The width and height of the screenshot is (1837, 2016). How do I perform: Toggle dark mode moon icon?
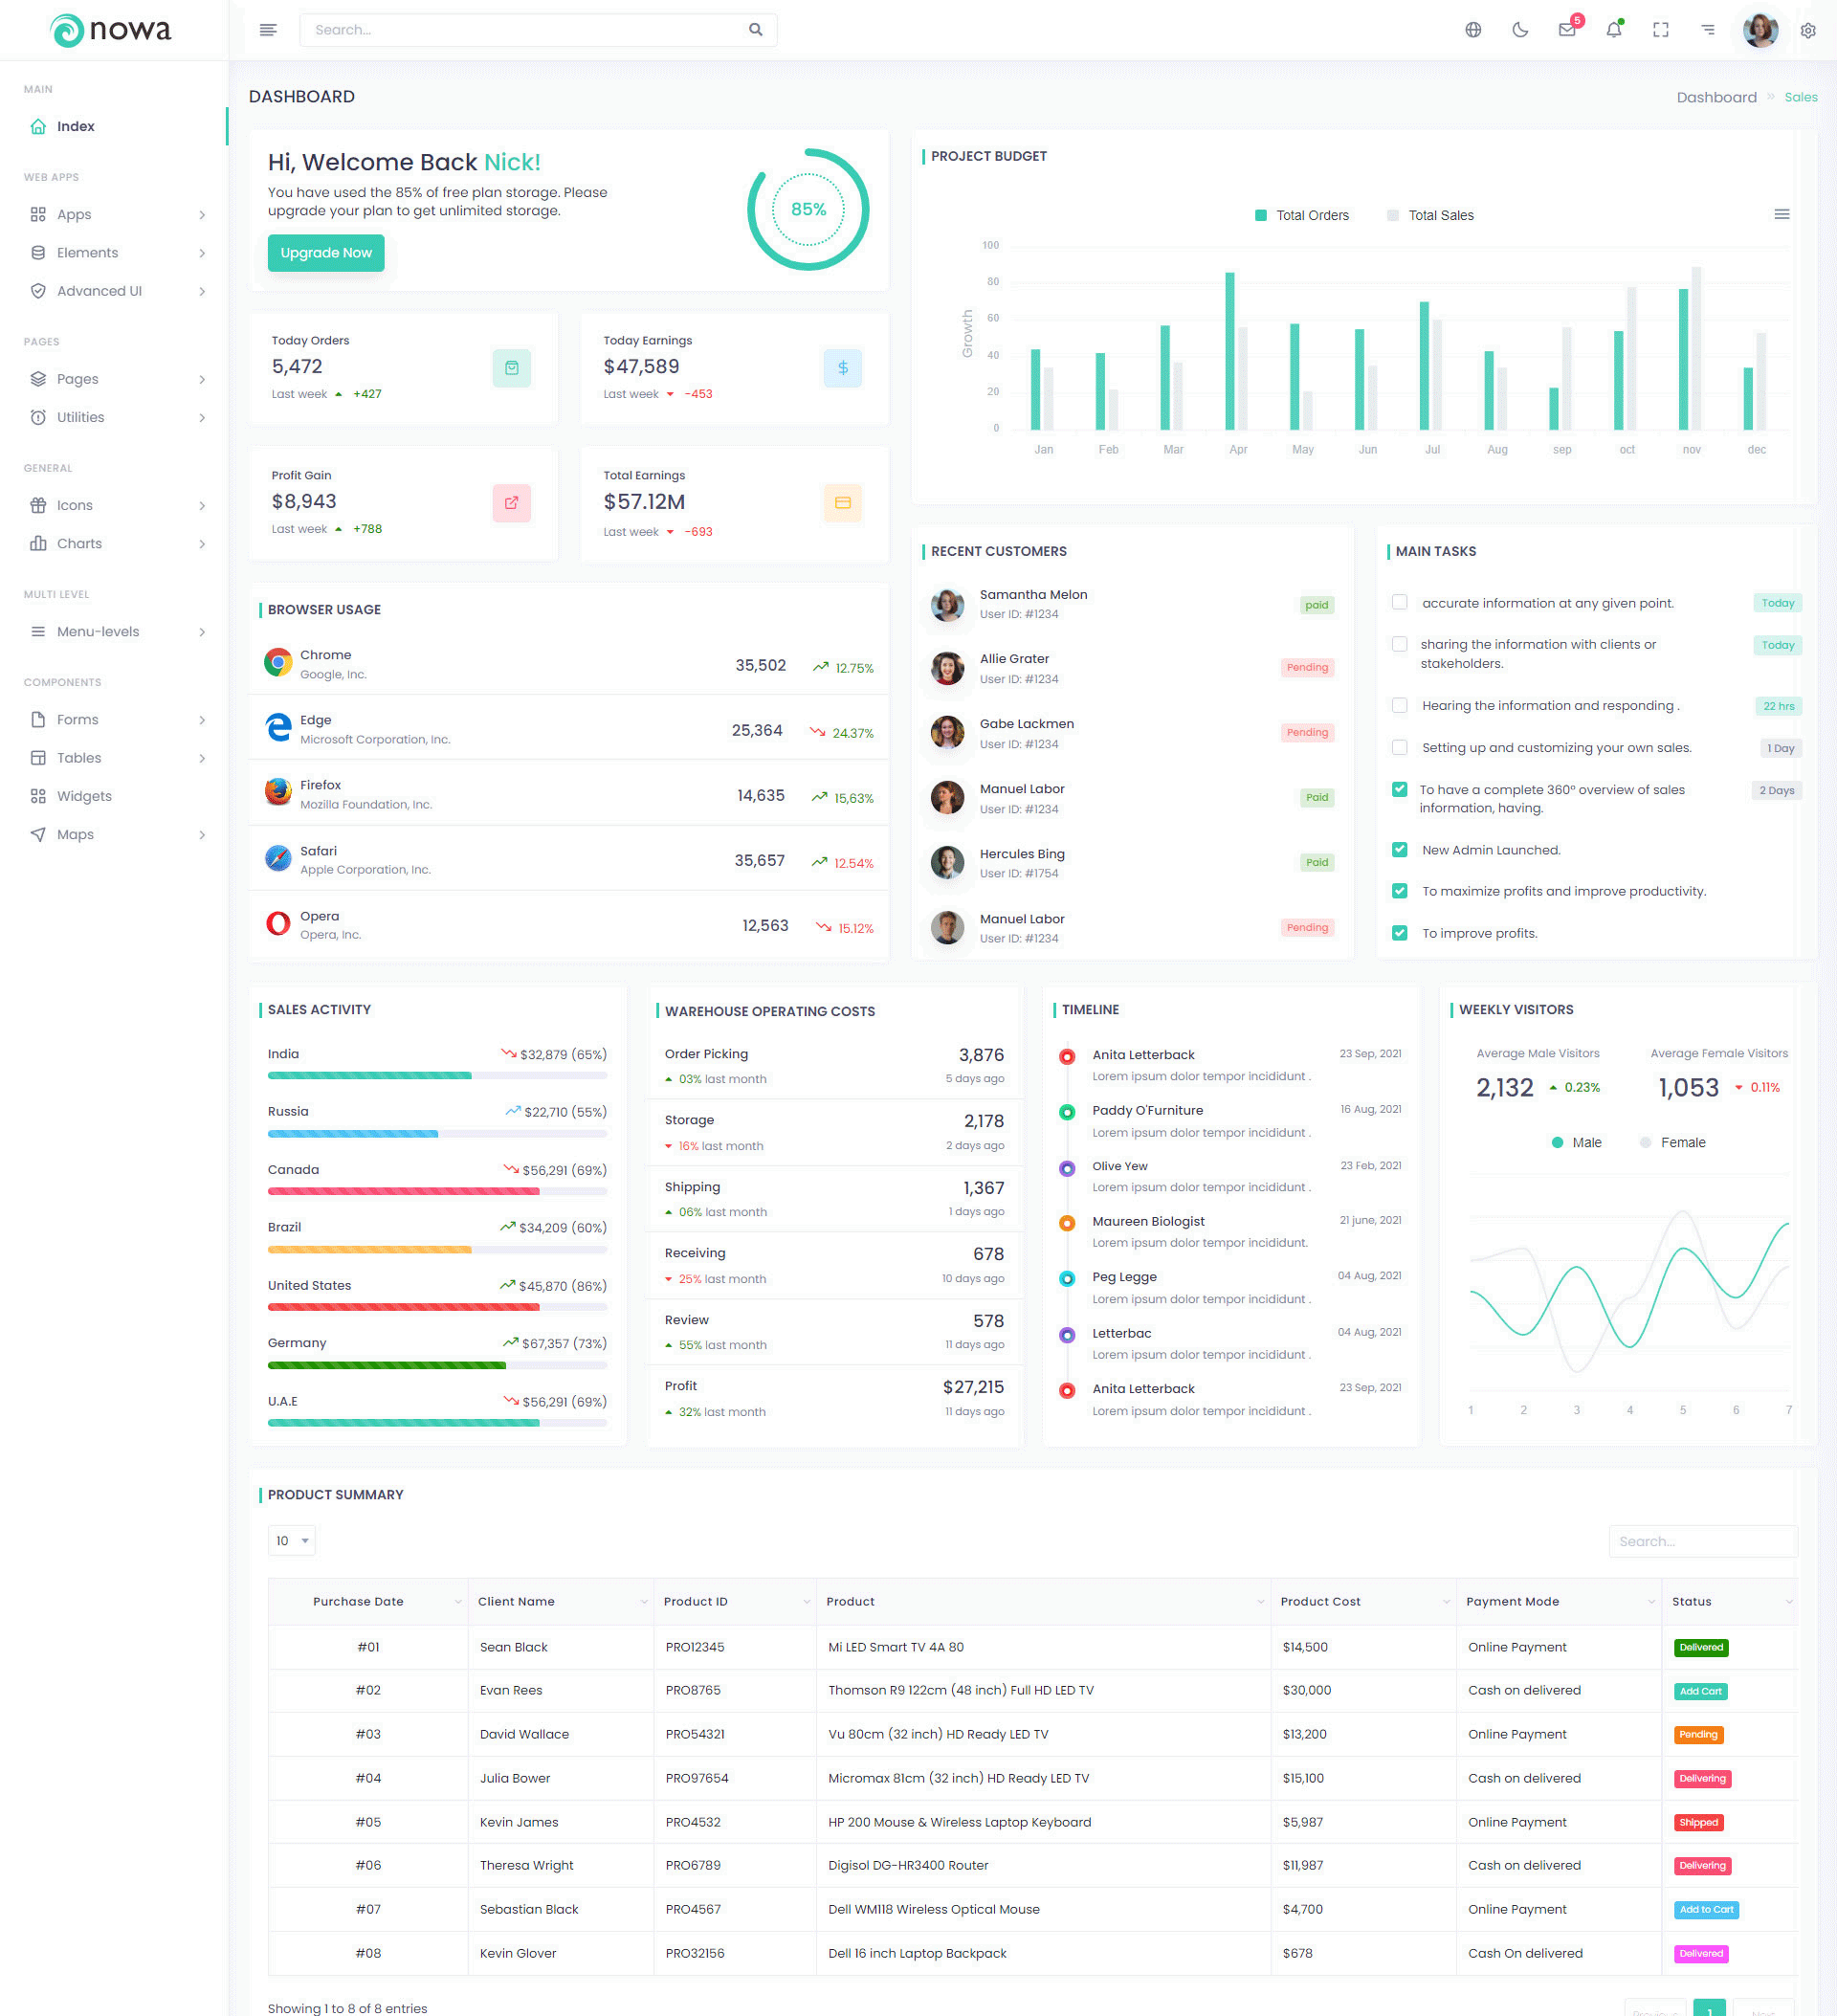point(1520,30)
